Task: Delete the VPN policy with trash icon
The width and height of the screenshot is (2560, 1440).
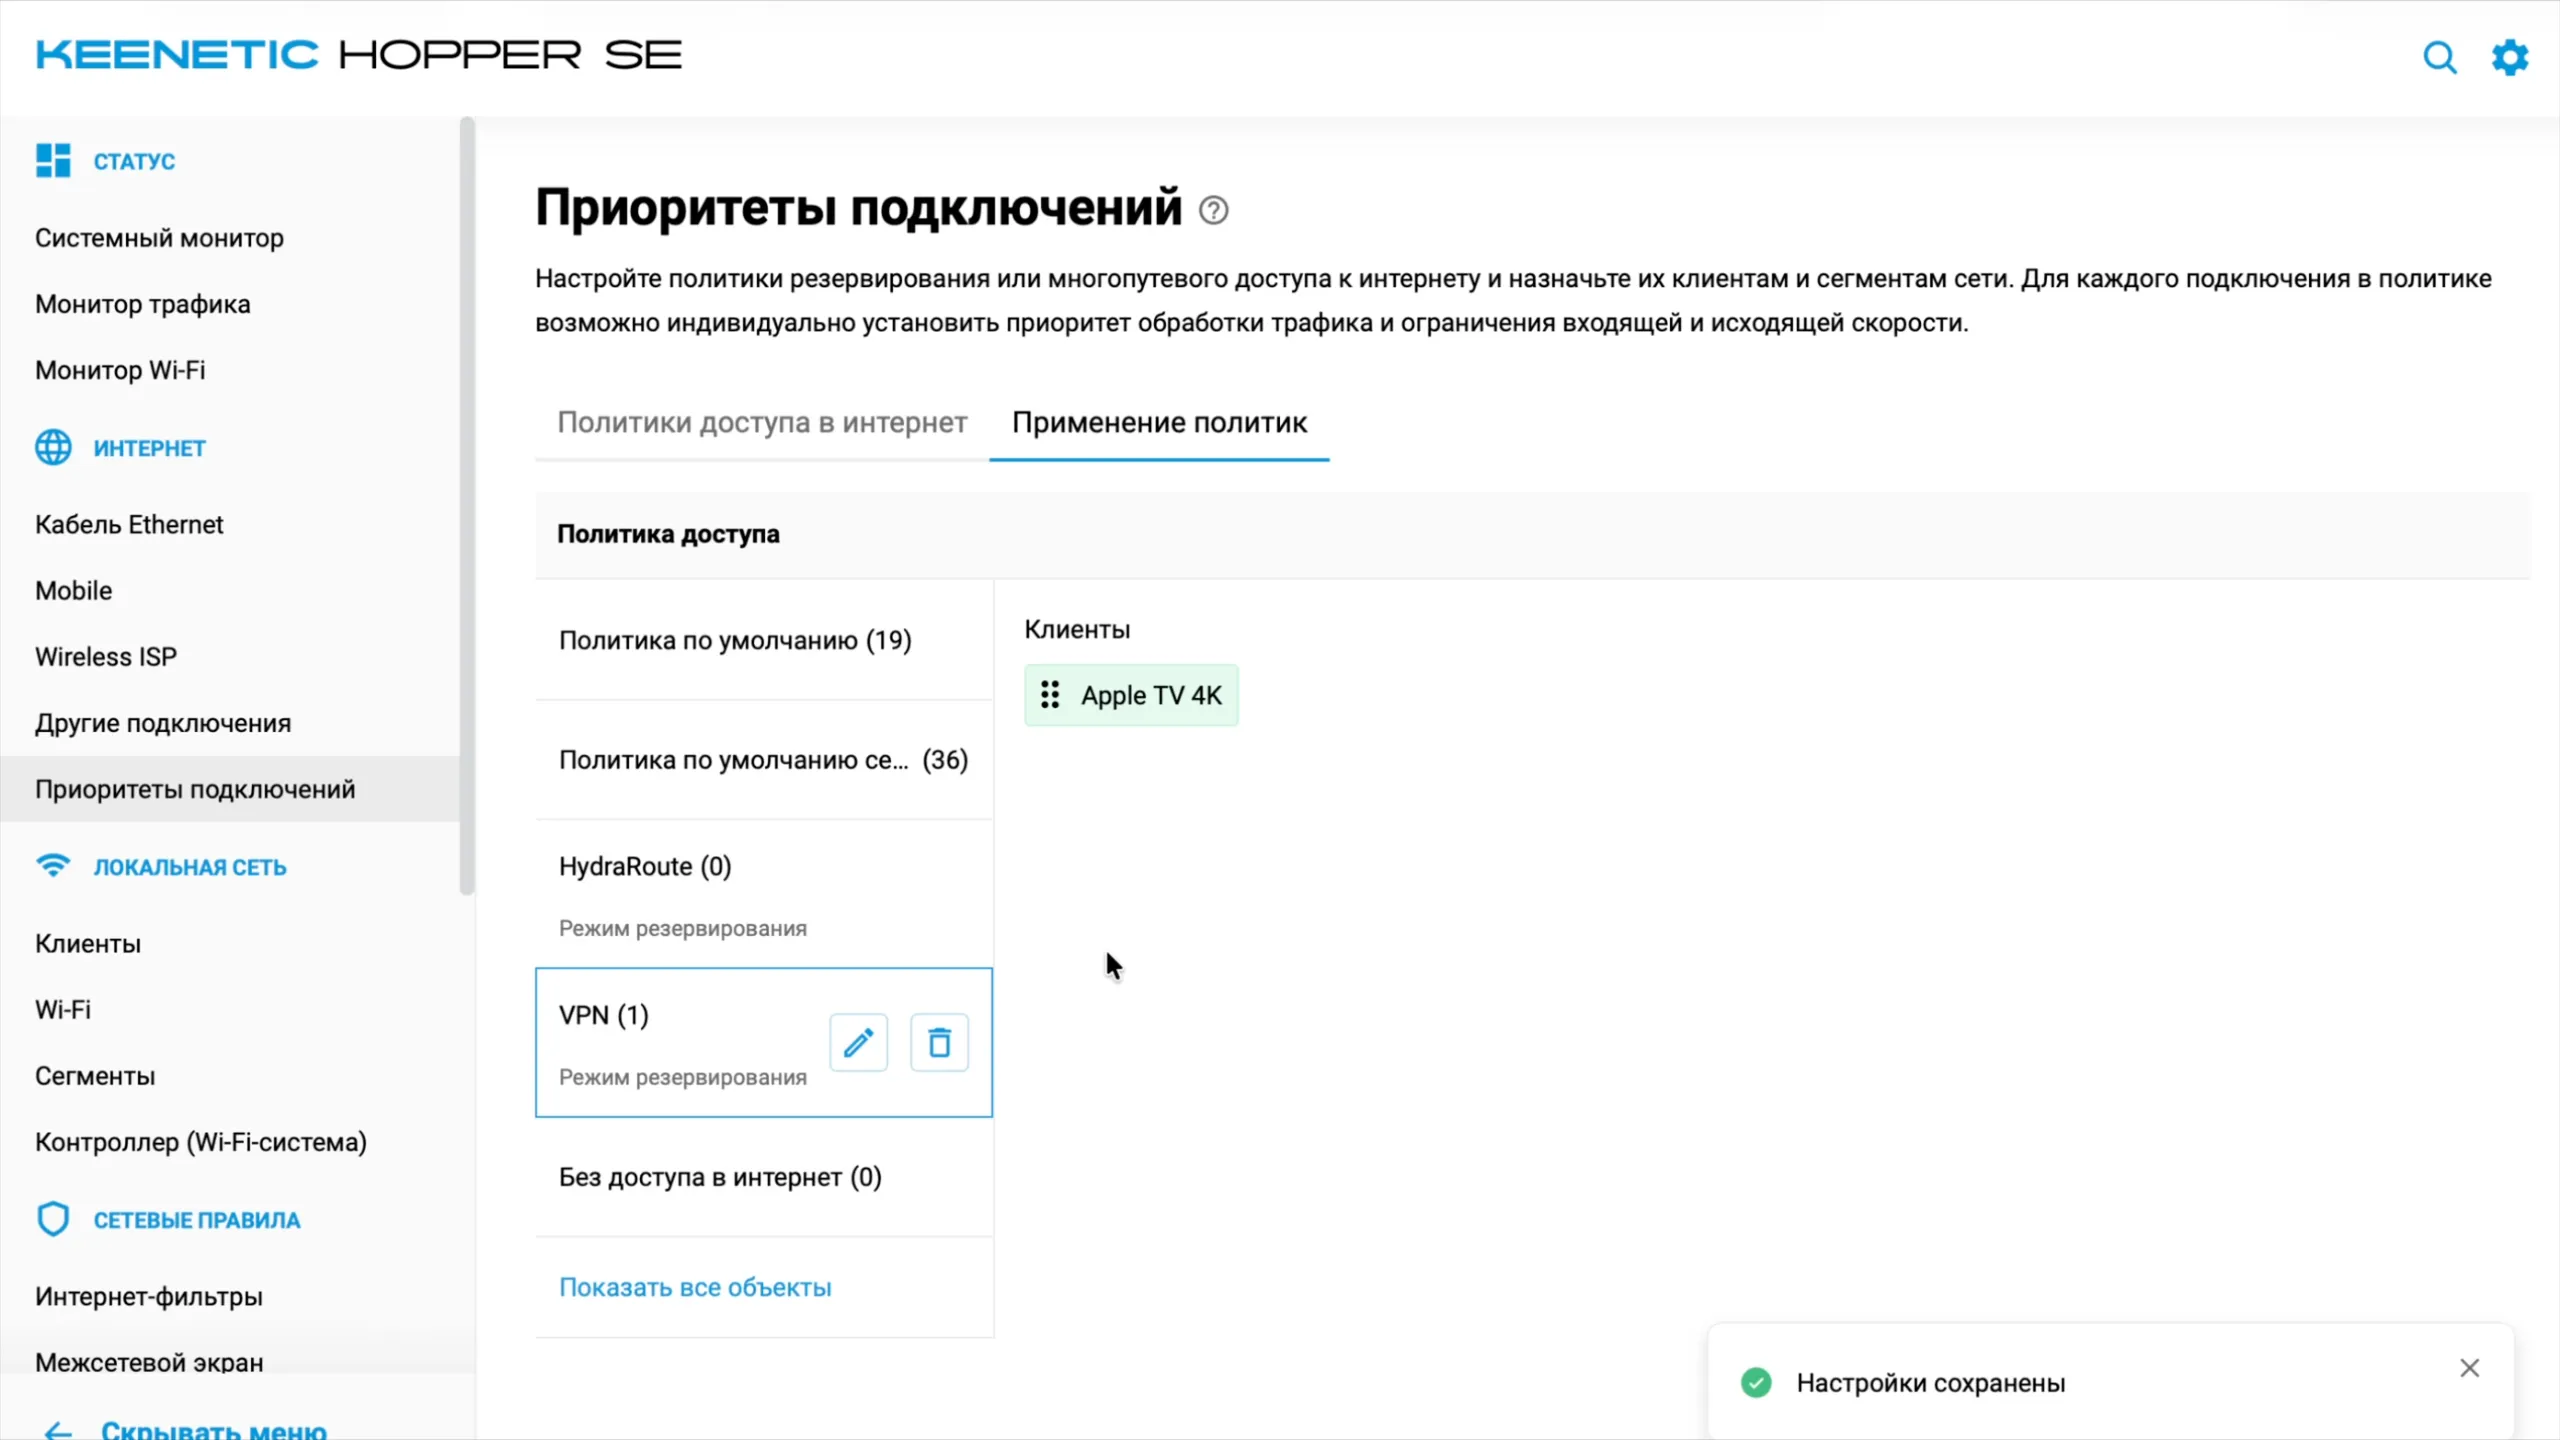Action: (939, 1043)
